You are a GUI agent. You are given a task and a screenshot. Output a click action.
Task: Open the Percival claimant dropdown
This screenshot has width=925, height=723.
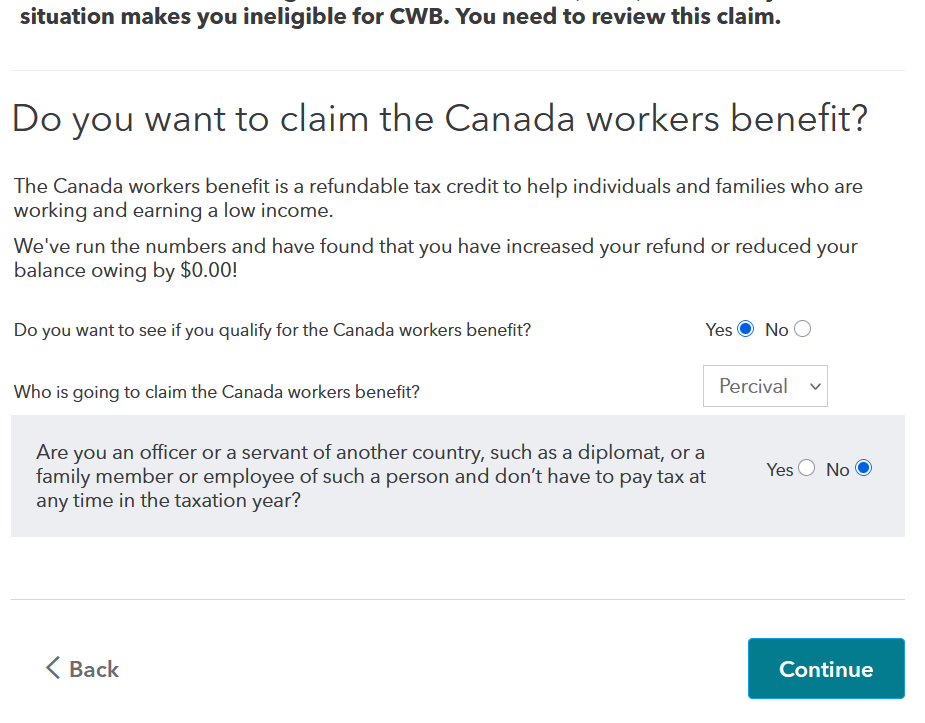765,386
